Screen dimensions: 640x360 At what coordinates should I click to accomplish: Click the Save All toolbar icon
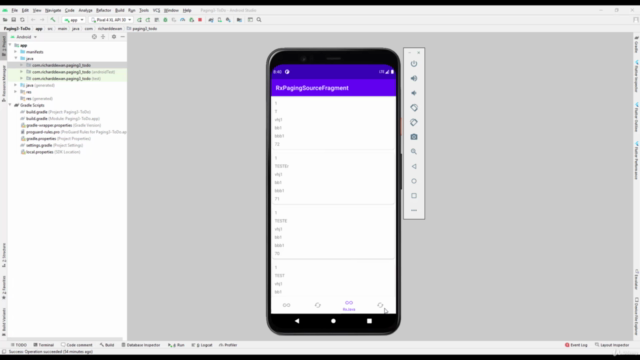click(x=13, y=20)
